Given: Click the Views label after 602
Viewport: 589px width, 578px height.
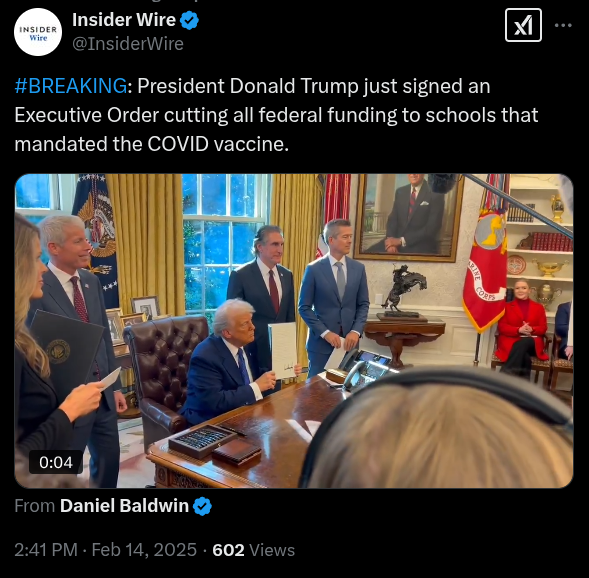Looking at the screenshot, I should click(272, 550).
